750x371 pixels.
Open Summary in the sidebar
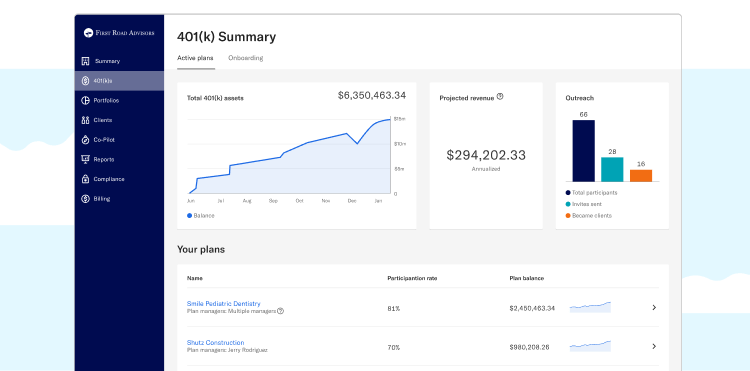pyautogui.click(x=119, y=61)
